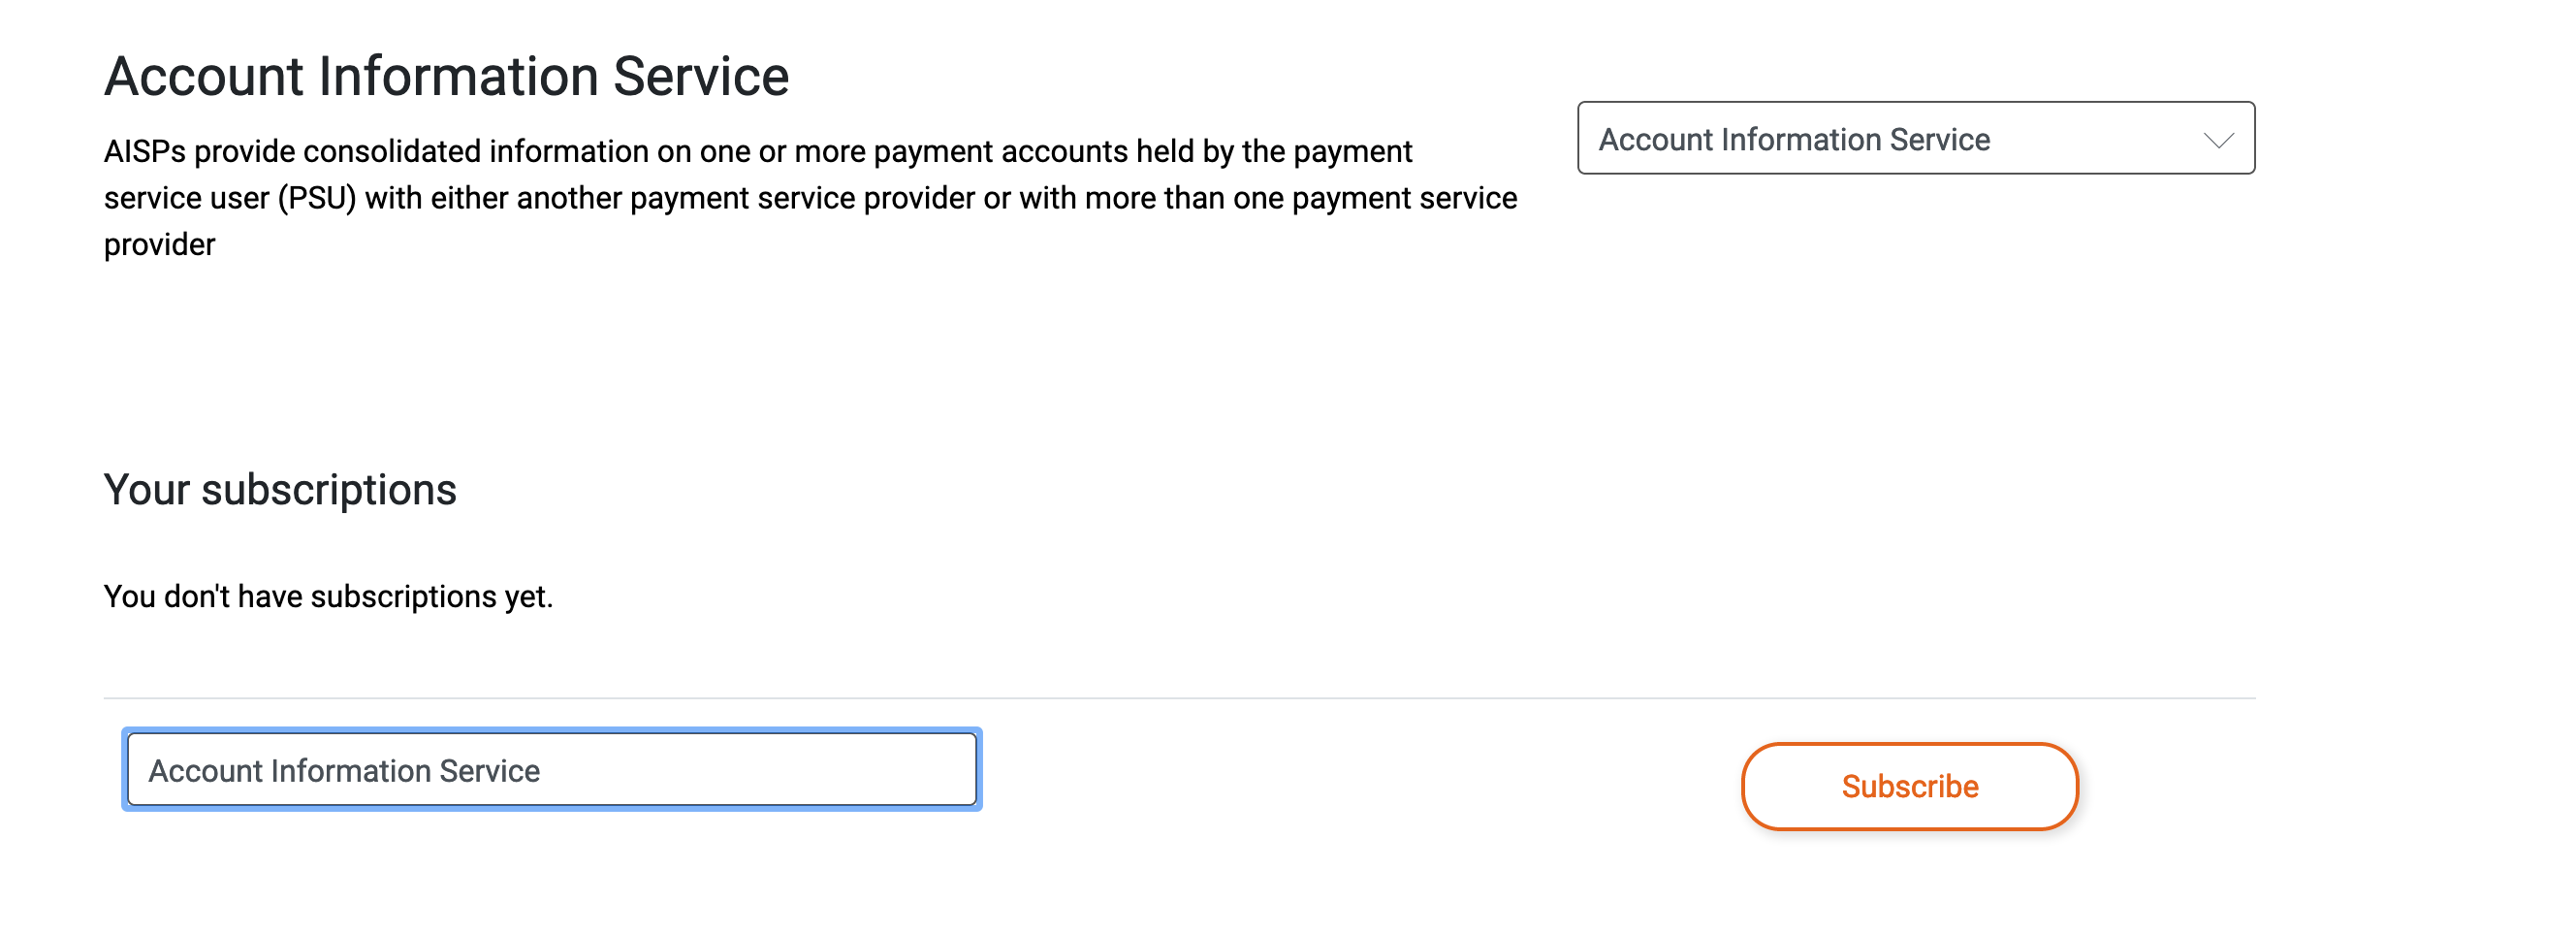Click the word 'either' in the description
The width and height of the screenshot is (2576, 935).
click(469, 199)
